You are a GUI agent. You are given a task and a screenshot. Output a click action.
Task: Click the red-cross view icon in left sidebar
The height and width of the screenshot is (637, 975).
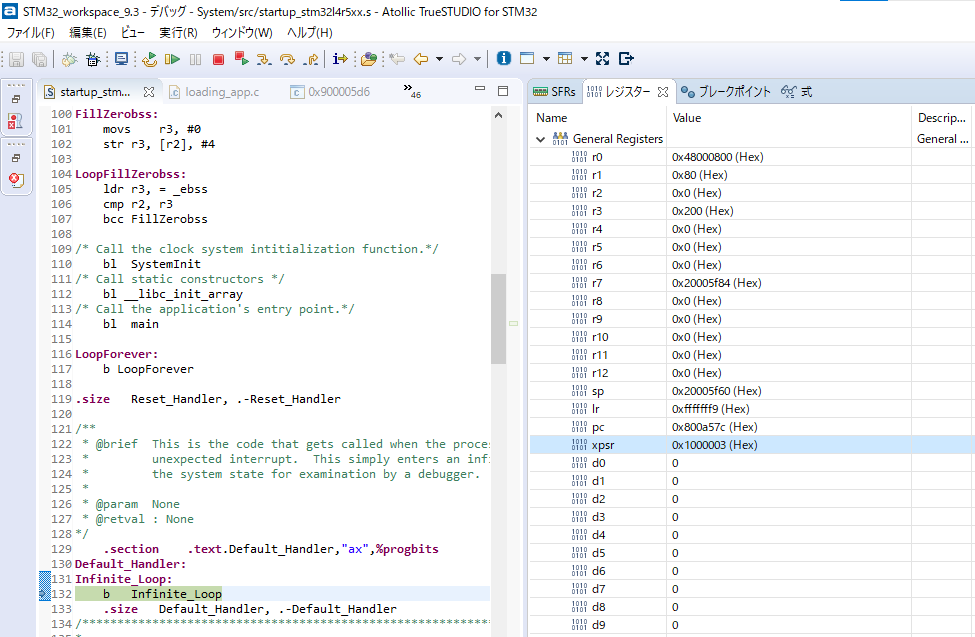(16, 121)
